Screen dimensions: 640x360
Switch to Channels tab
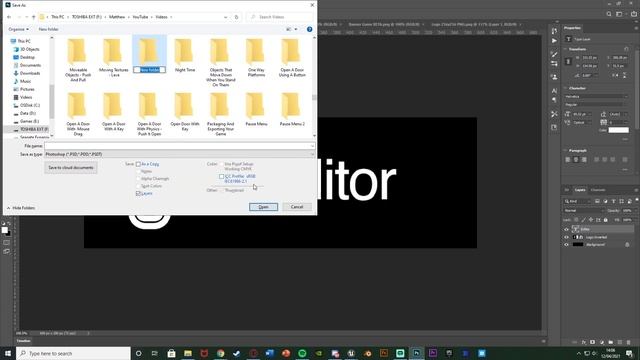[x=598, y=190]
